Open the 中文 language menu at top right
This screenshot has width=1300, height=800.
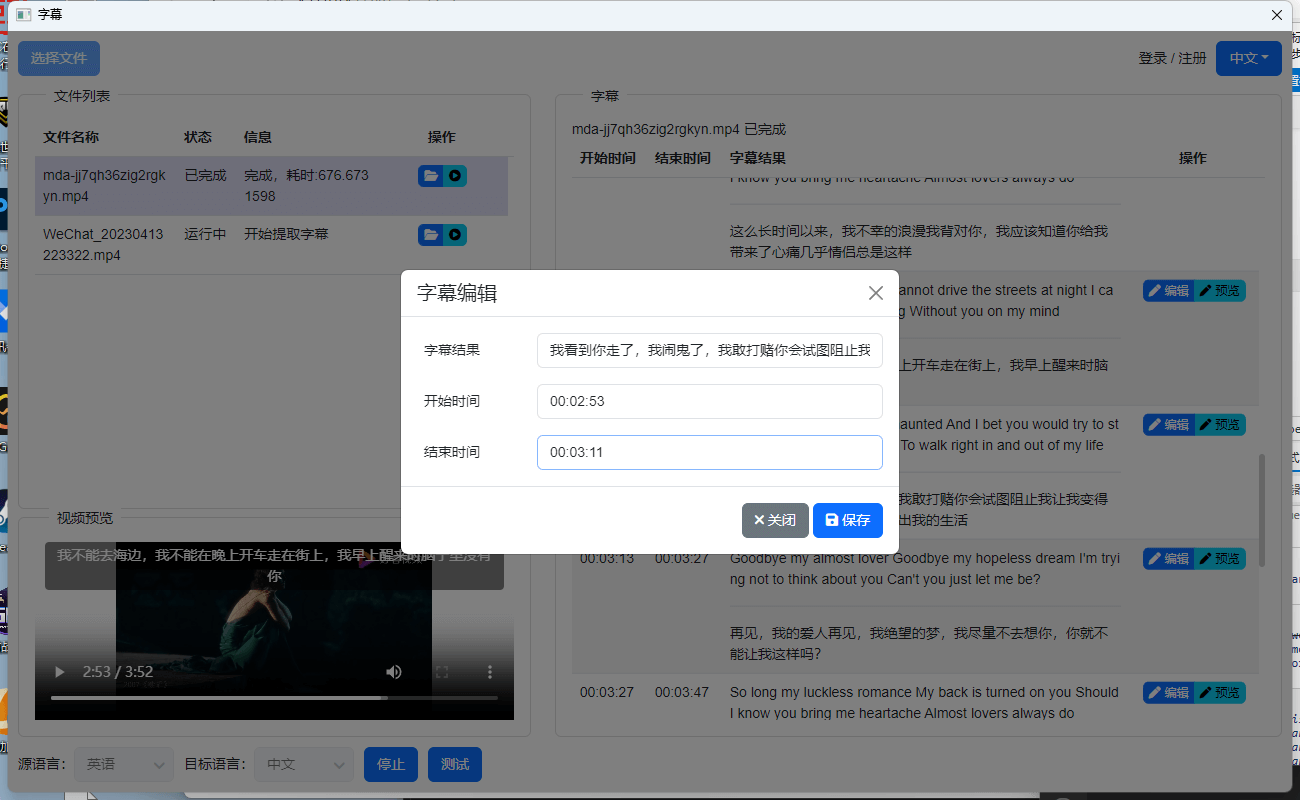pyautogui.click(x=1248, y=58)
